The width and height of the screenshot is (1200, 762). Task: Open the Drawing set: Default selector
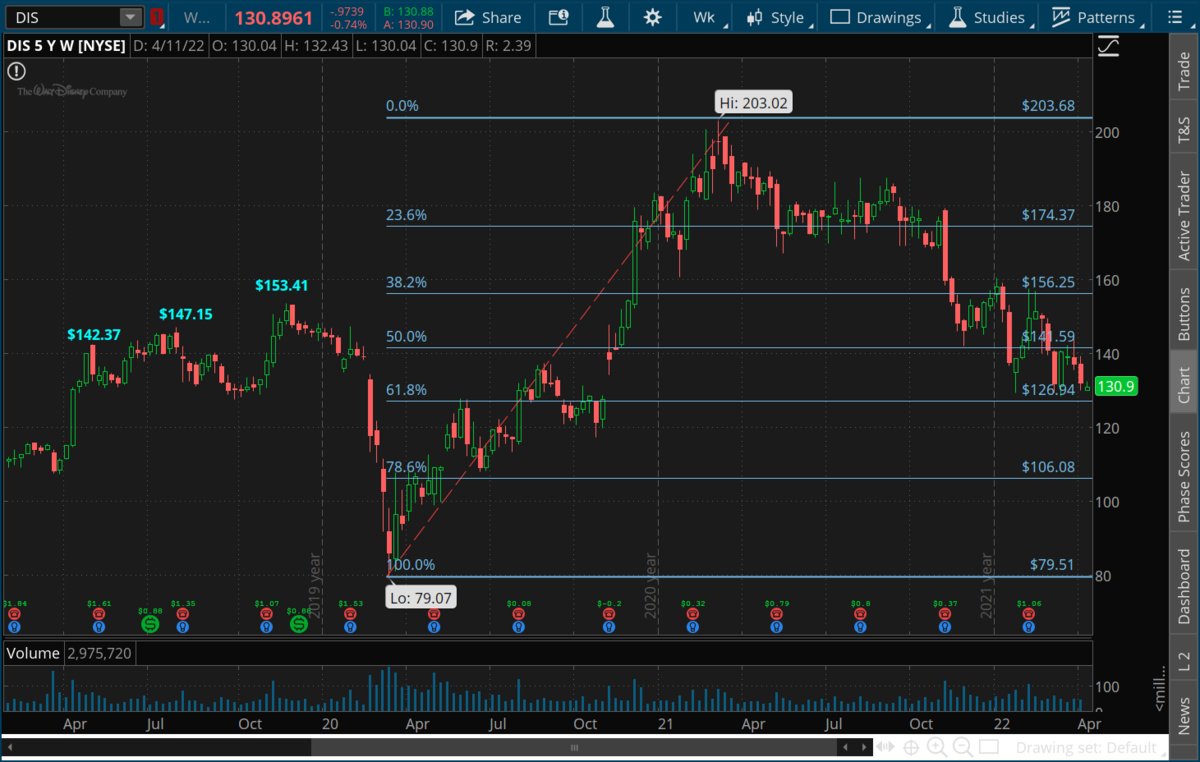point(1090,747)
